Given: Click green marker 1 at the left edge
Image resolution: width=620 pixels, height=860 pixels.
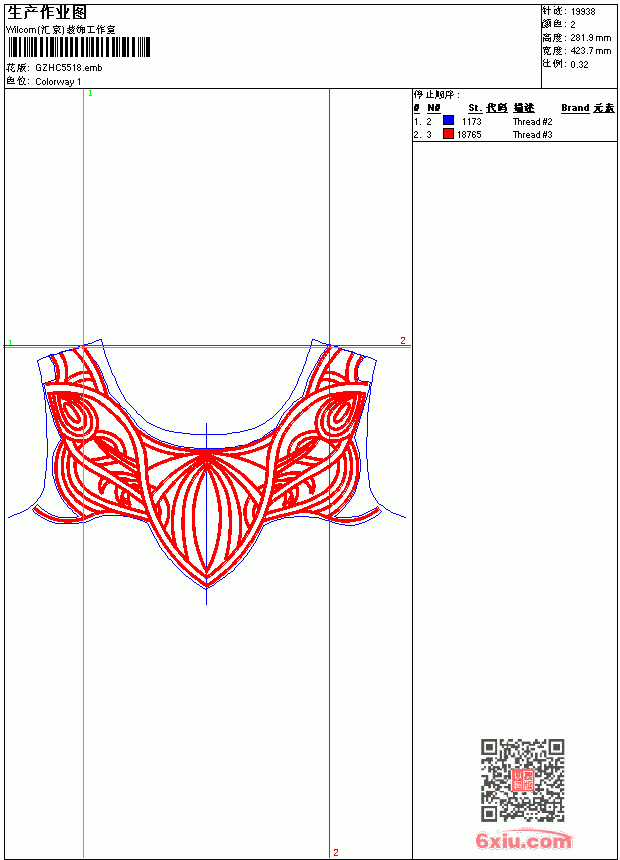Looking at the screenshot, I should (10, 343).
